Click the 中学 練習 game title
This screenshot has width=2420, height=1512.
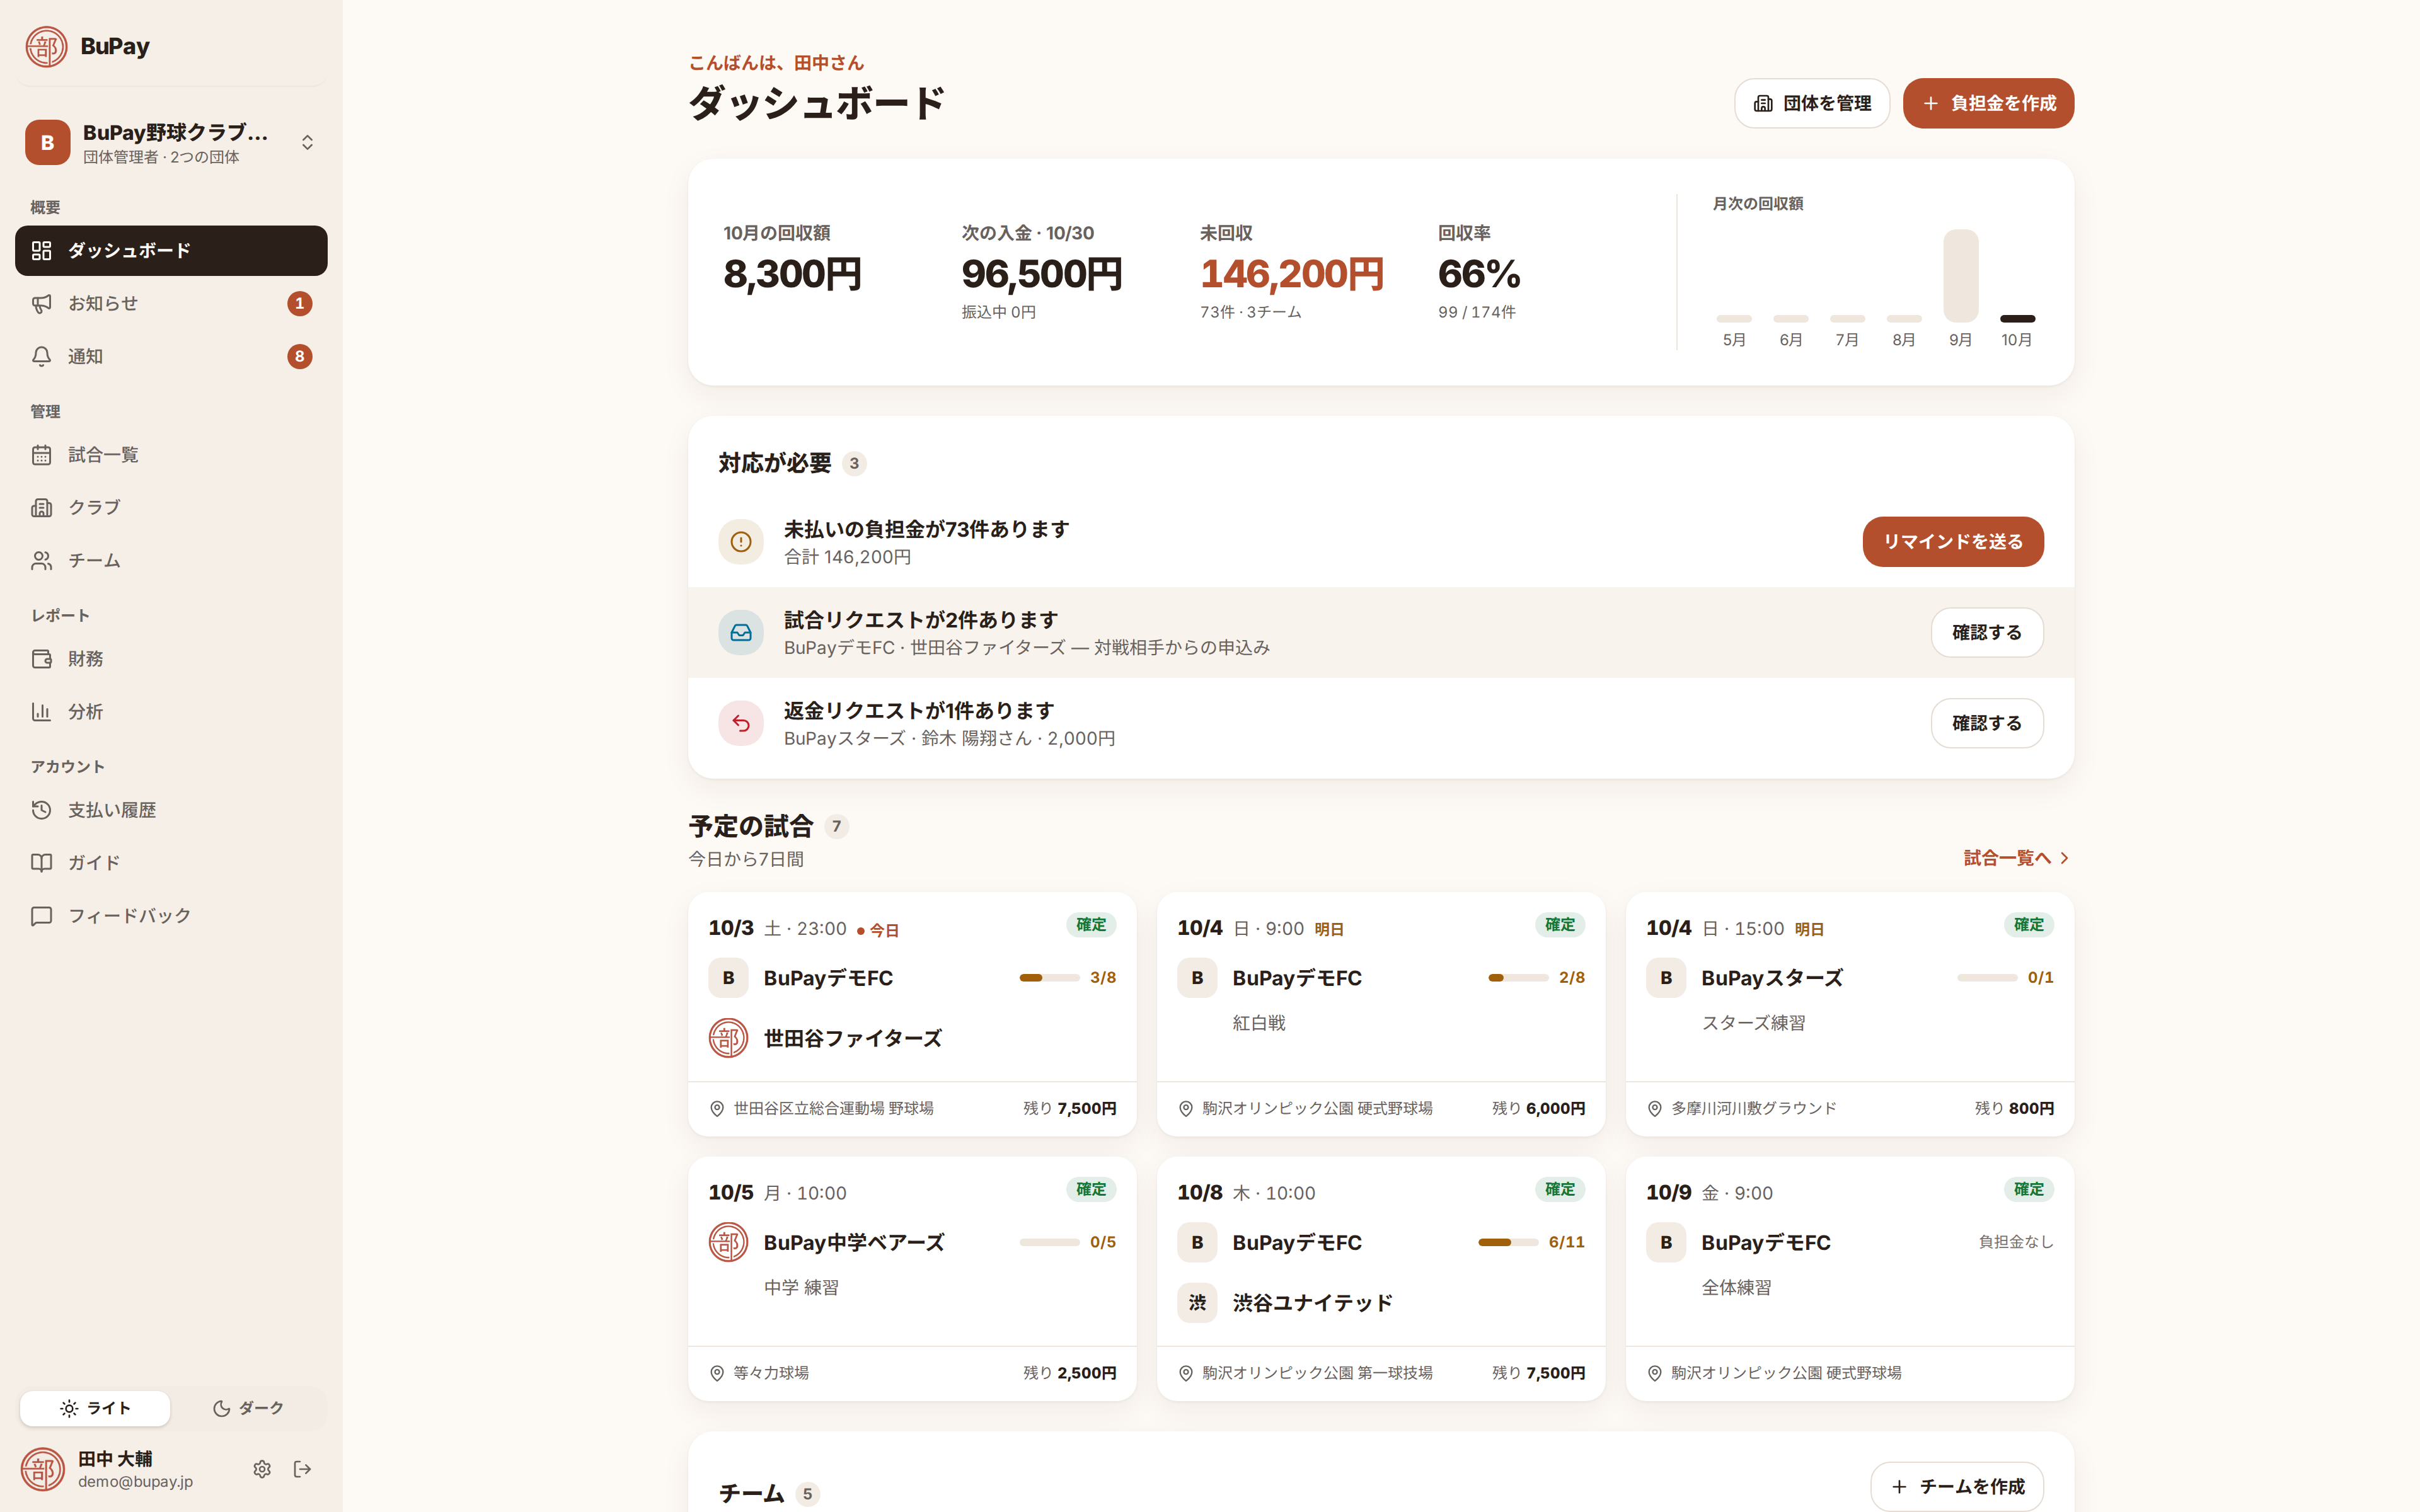801,1288
